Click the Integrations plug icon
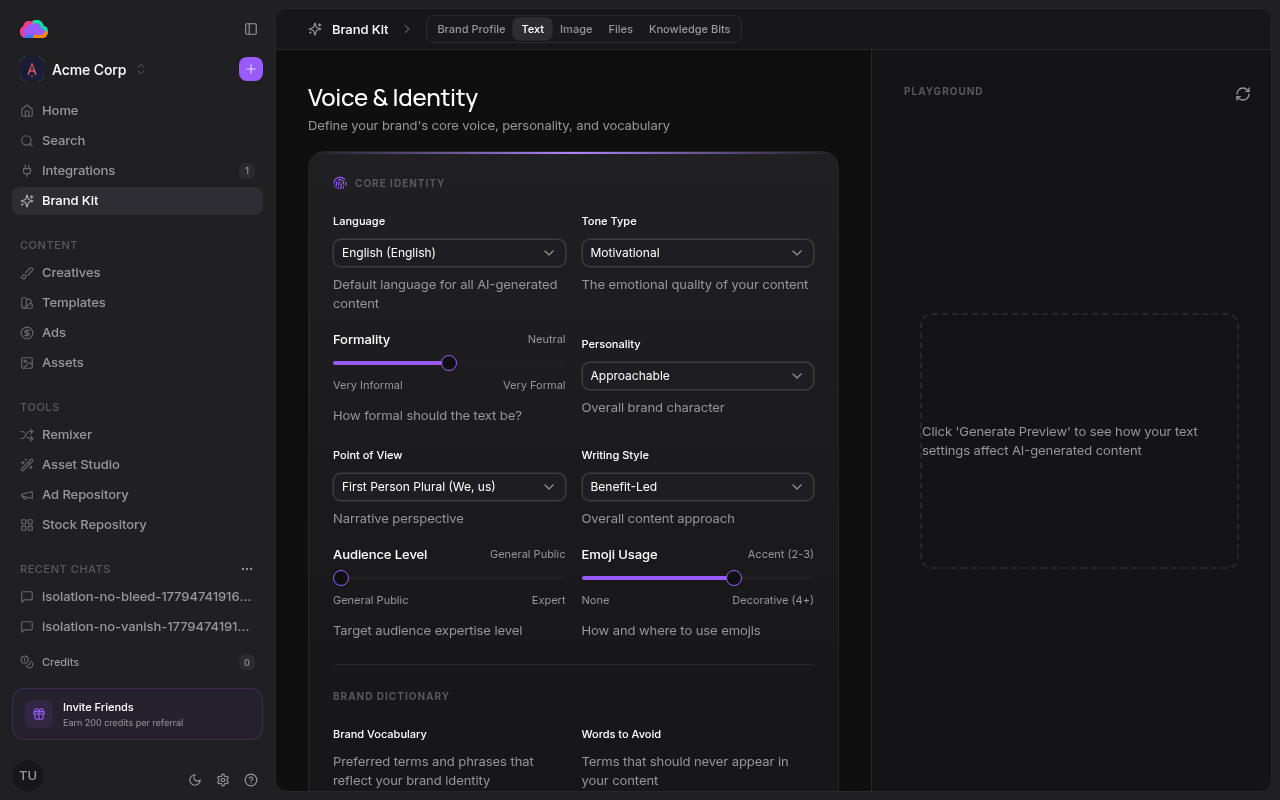 click(x=27, y=171)
